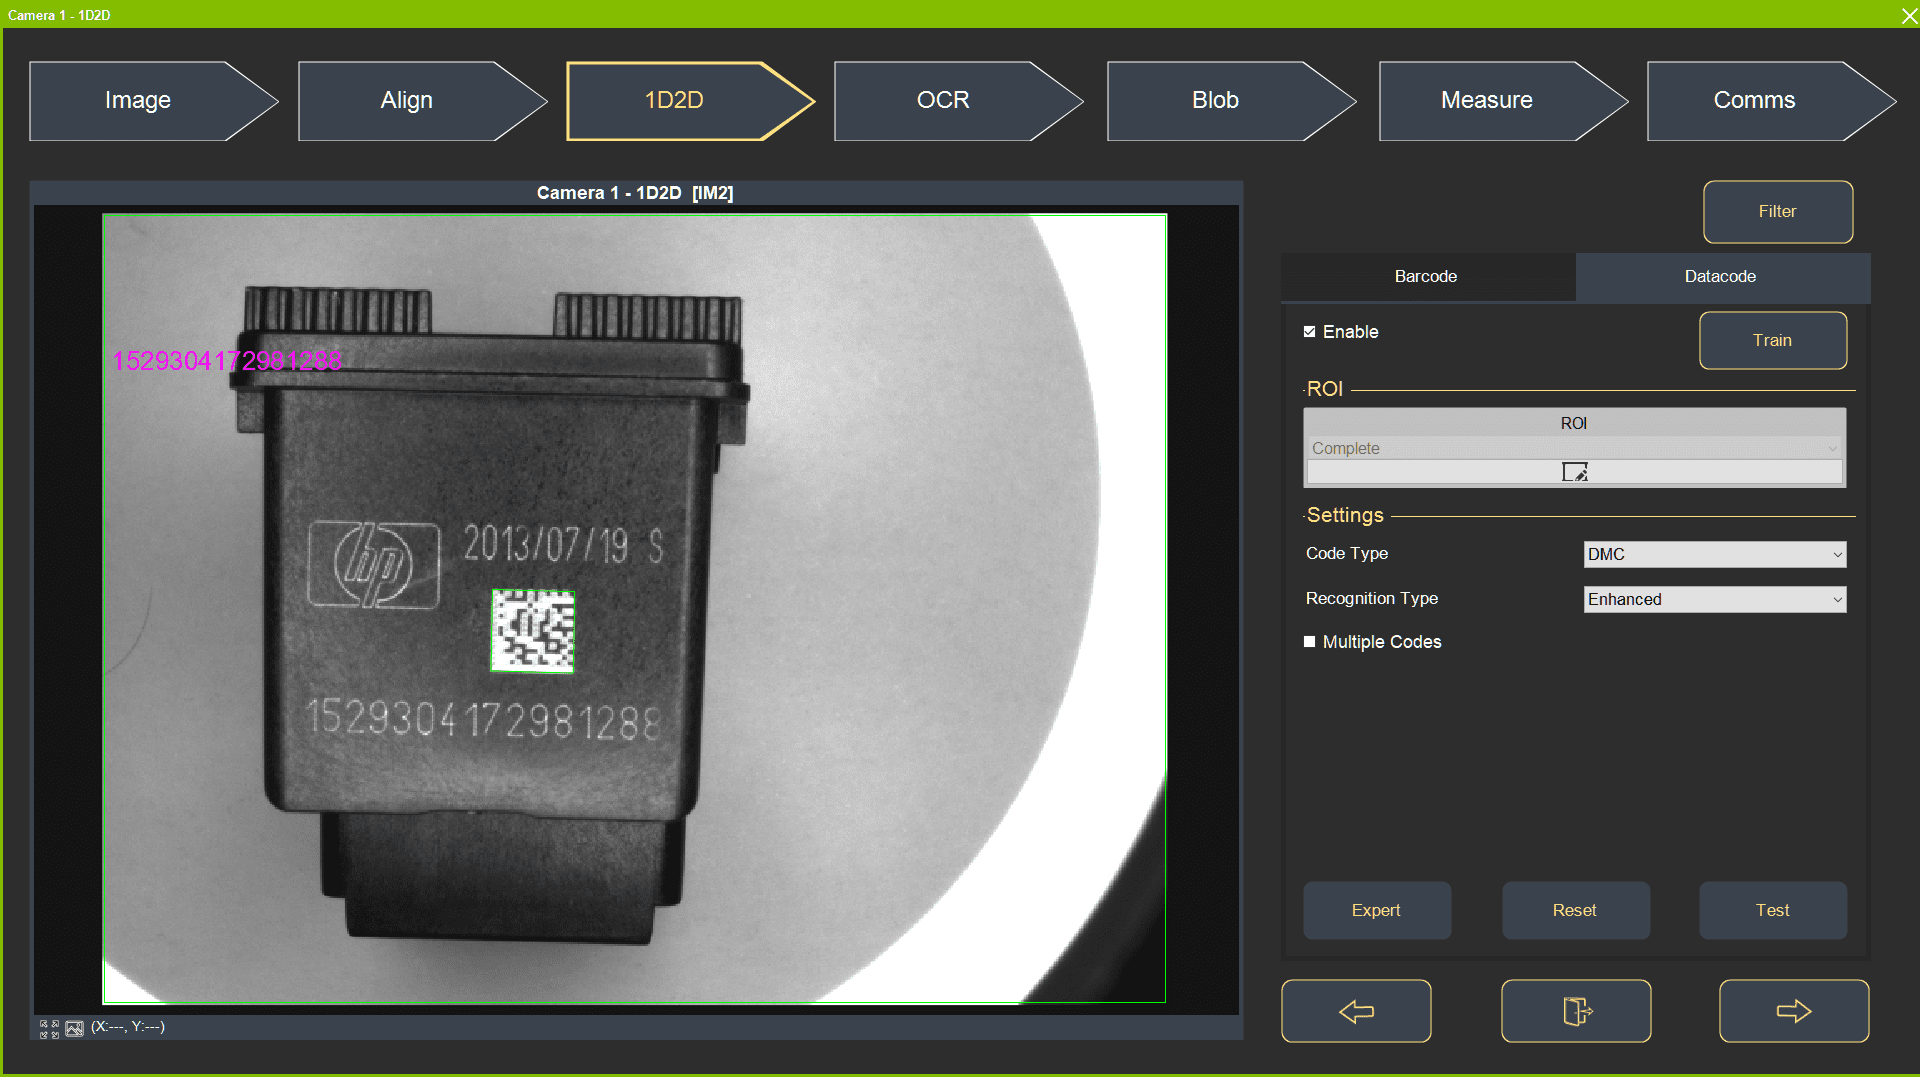Go forward with the right arrow button

click(x=1794, y=1011)
